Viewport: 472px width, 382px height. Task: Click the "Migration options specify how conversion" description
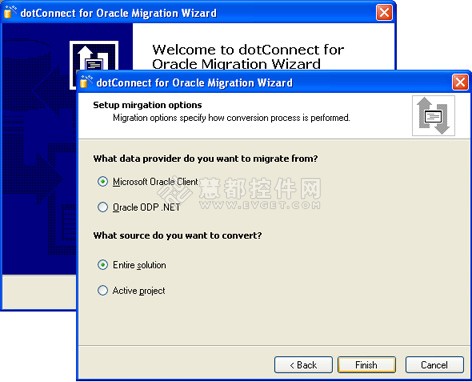click(x=231, y=118)
